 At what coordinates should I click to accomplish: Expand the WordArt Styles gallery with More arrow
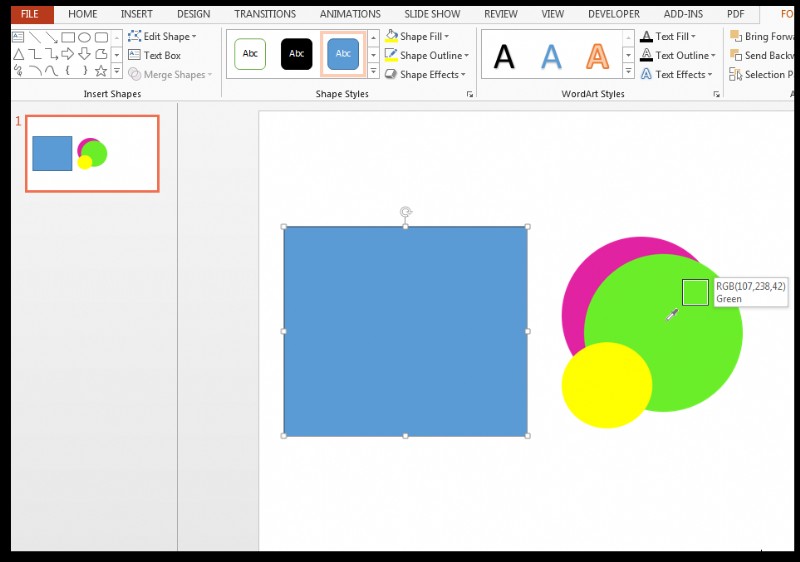(629, 71)
